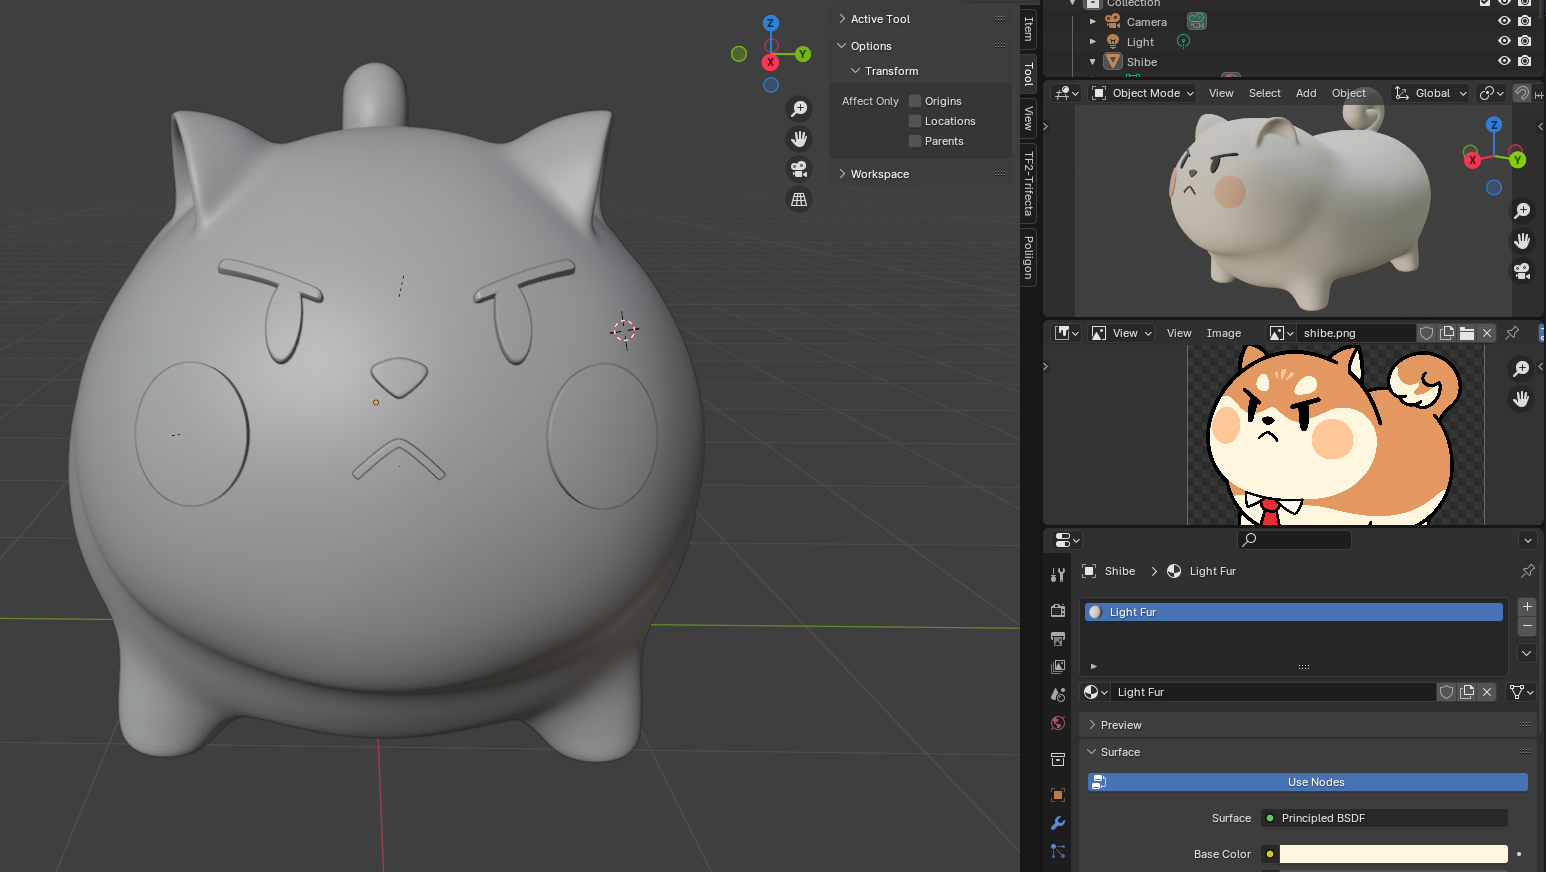Open the Global transform orientation dropdown

(x=1431, y=93)
